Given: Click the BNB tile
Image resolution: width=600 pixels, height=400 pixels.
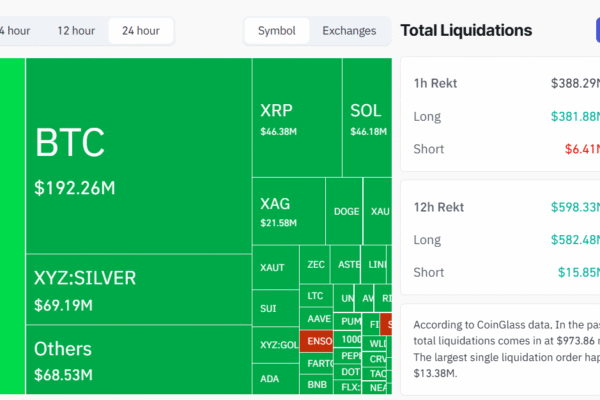Looking at the screenshot, I should [318, 384].
